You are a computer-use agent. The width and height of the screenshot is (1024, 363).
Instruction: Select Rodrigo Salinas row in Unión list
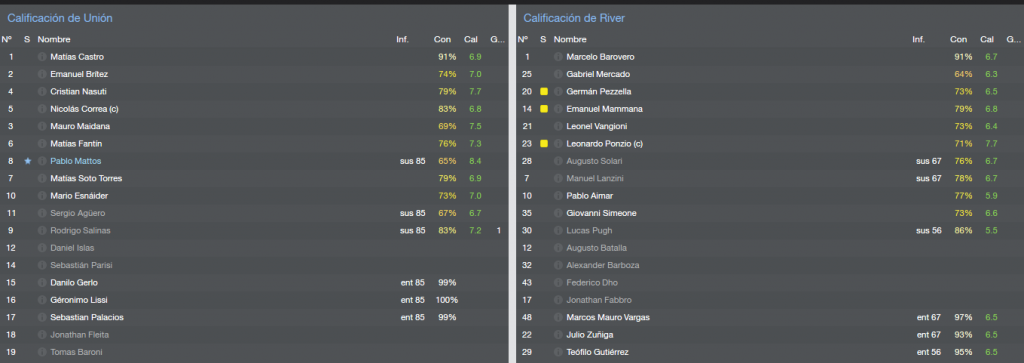(253, 230)
